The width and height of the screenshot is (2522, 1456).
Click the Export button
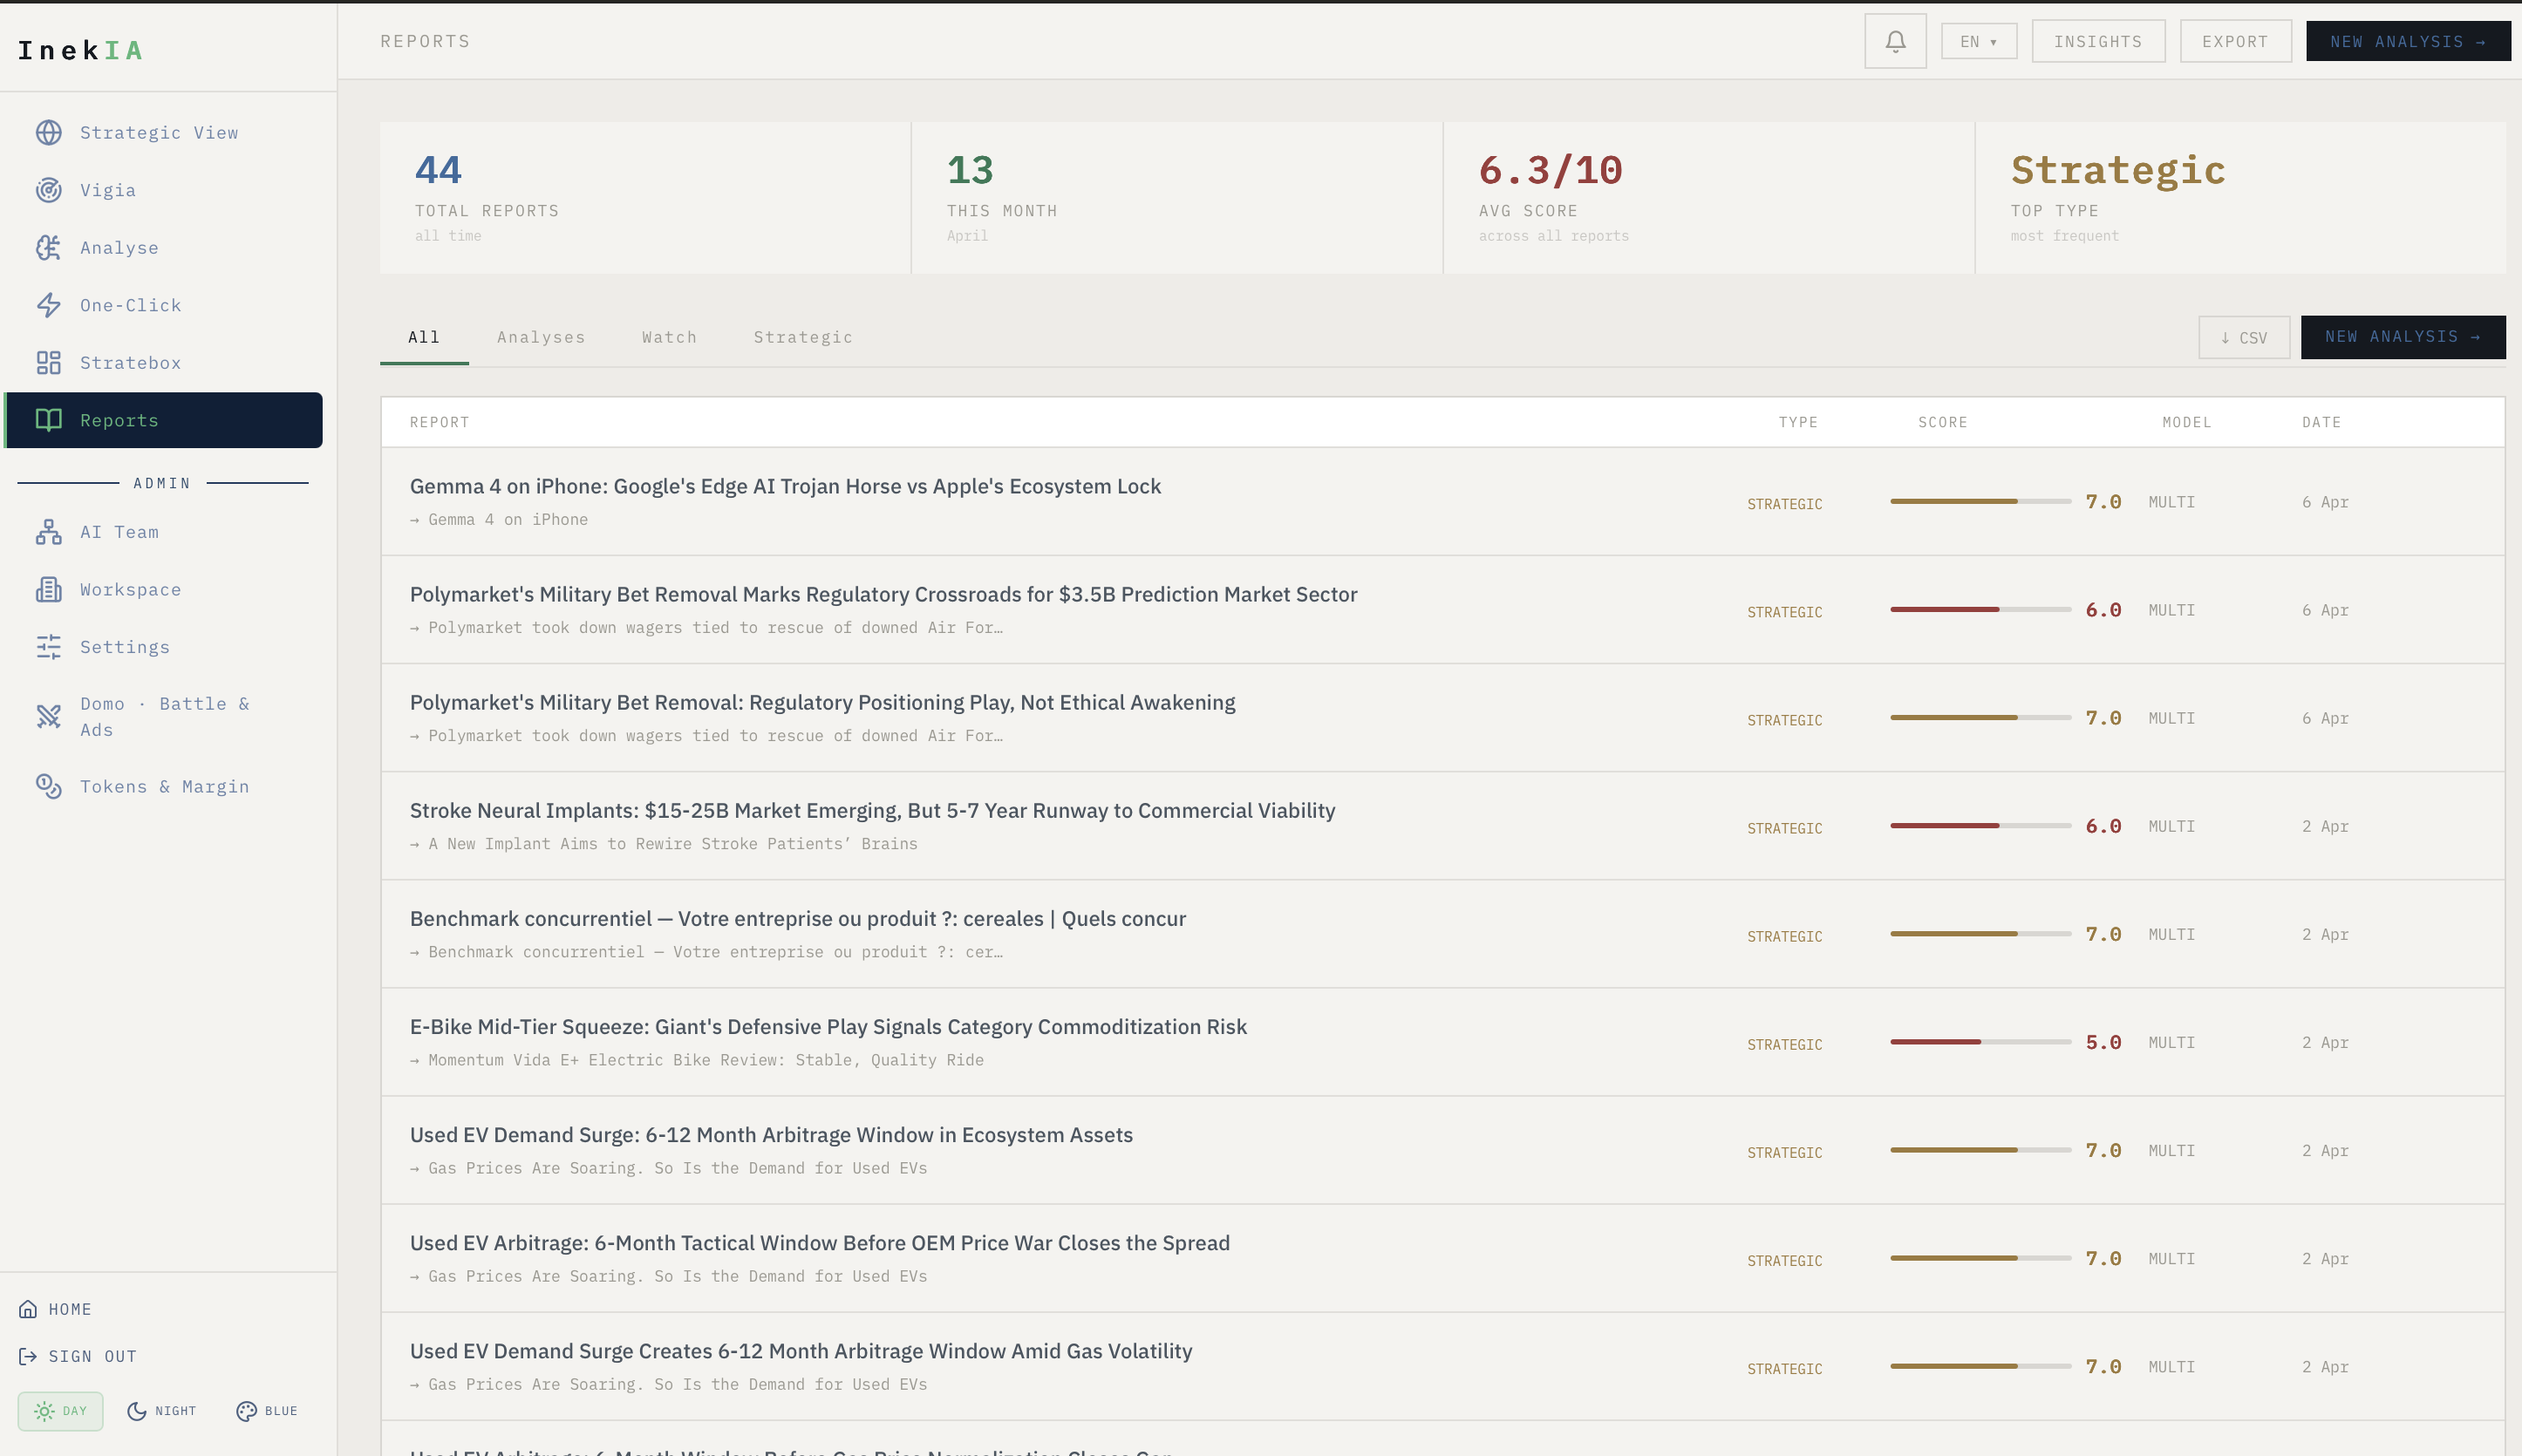[x=2234, y=42]
